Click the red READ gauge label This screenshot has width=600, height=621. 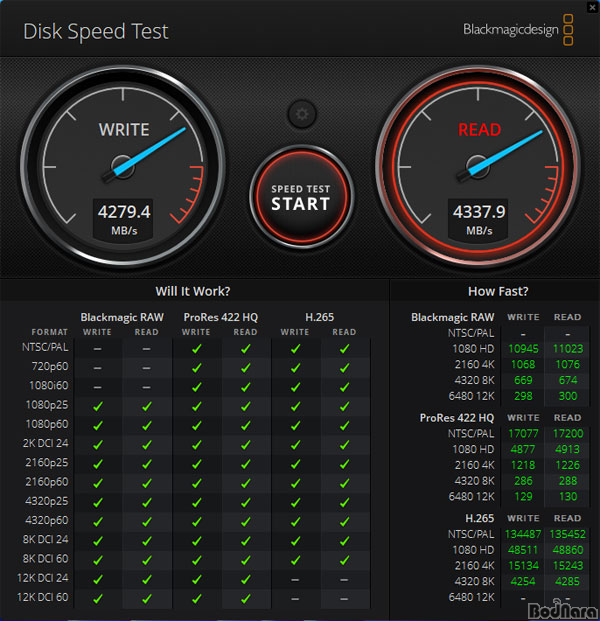(479, 130)
